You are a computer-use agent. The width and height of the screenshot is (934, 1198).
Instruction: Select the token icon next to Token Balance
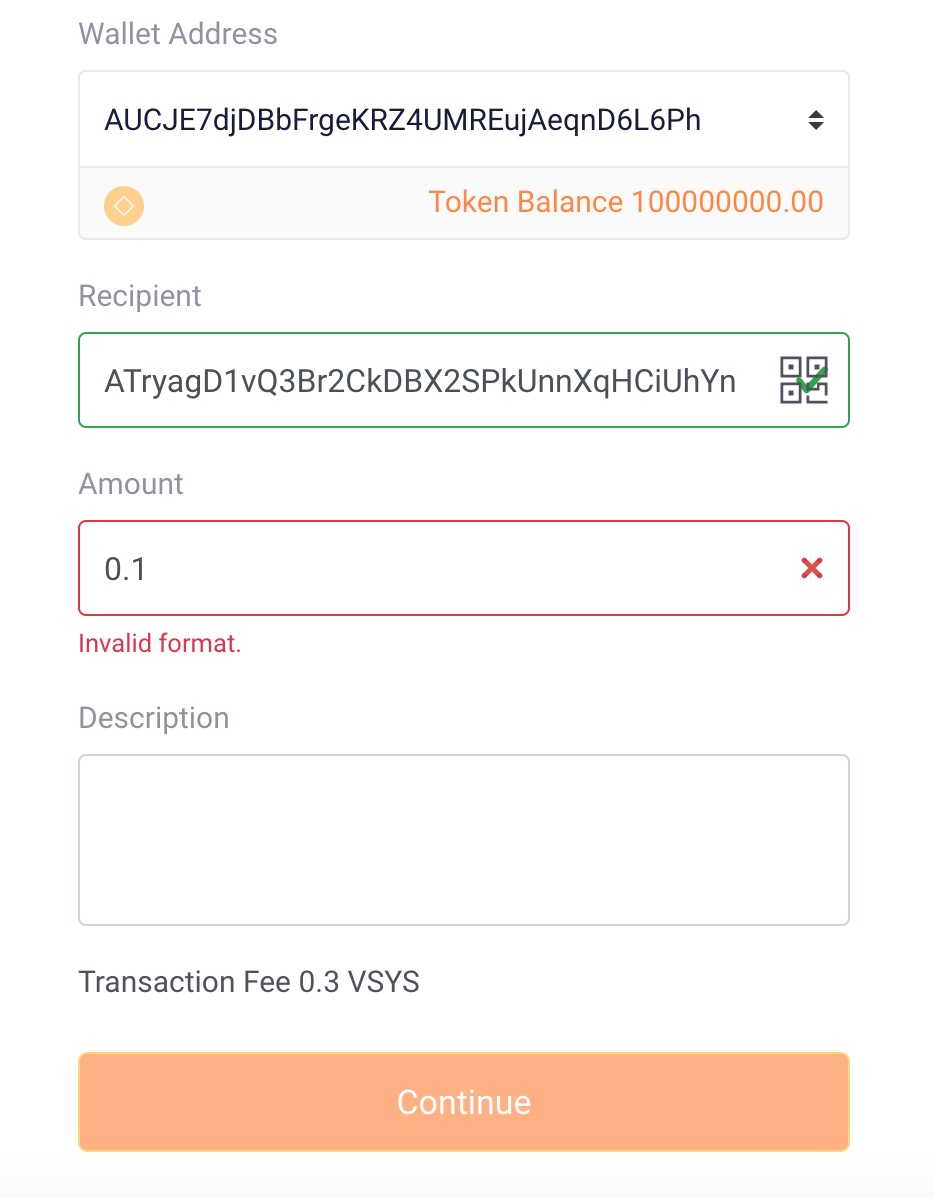(x=123, y=205)
